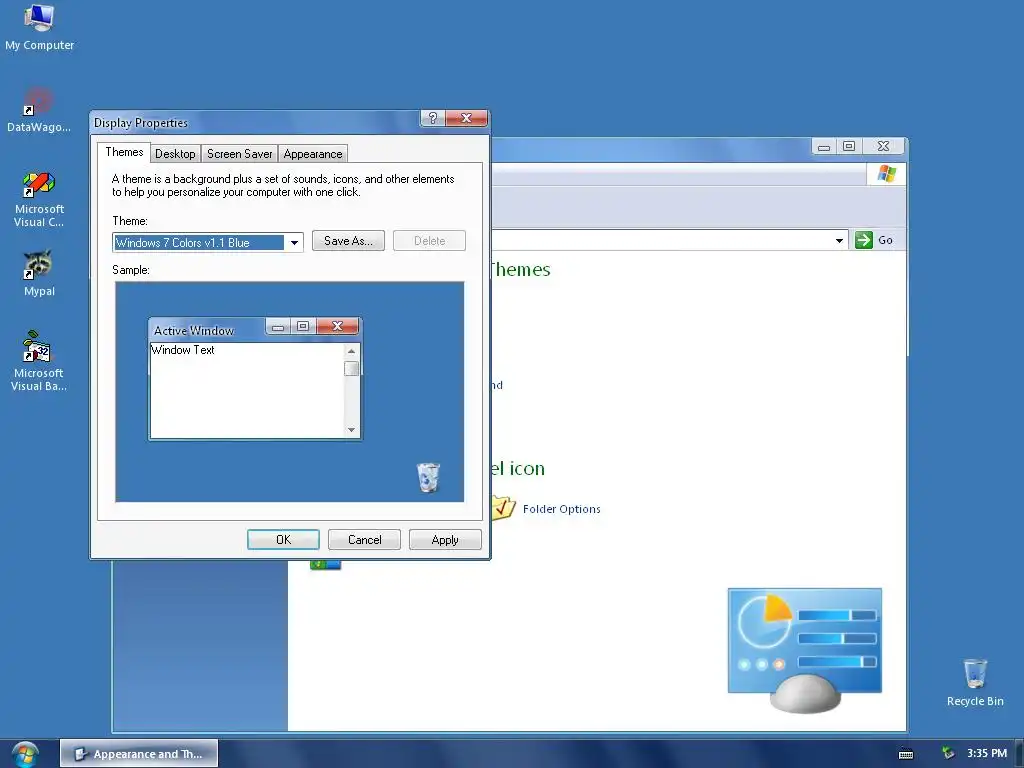Click the sample window scroll up arrow
The height and width of the screenshot is (768, 1024).
(x=351, y=351)
